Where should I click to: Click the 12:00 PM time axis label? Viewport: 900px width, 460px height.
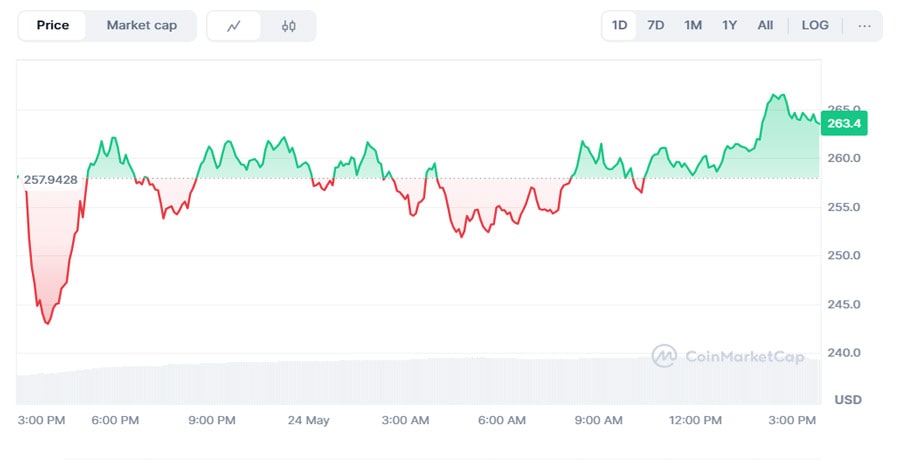[x=695, y=420]
